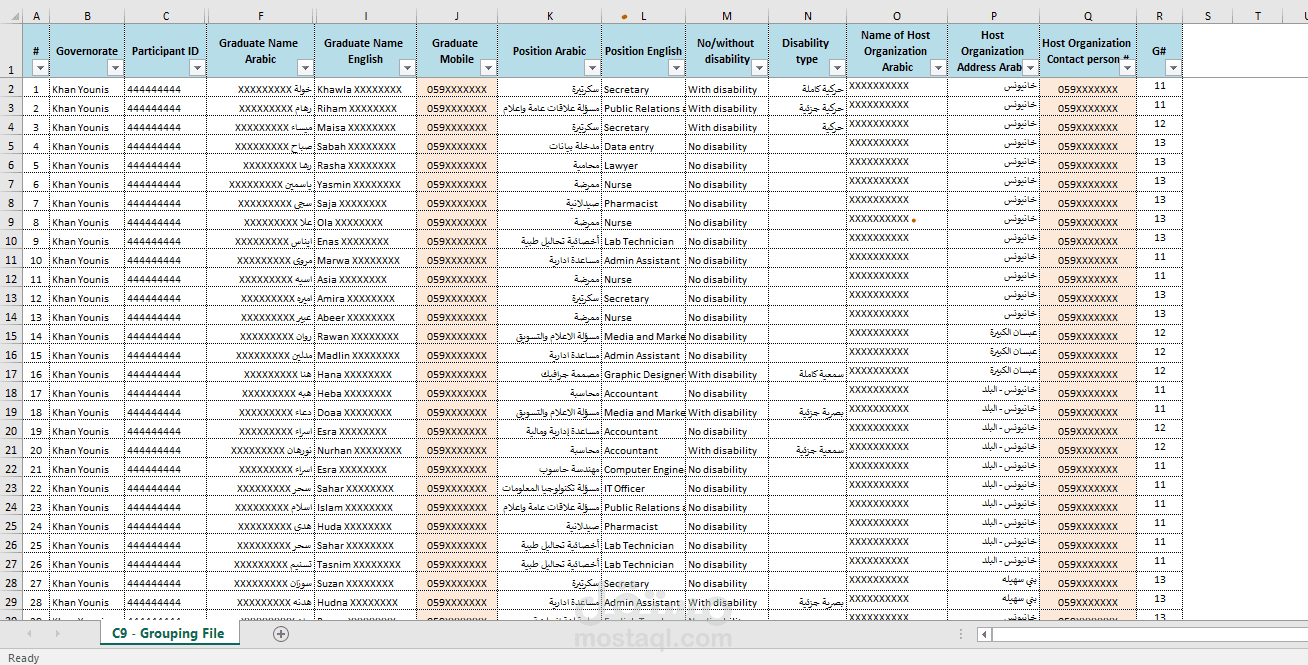Select cell Suzan XXXXXXXX
Image resolution: width=1308 pixels, height=665 pixels.
coord(366,583)
